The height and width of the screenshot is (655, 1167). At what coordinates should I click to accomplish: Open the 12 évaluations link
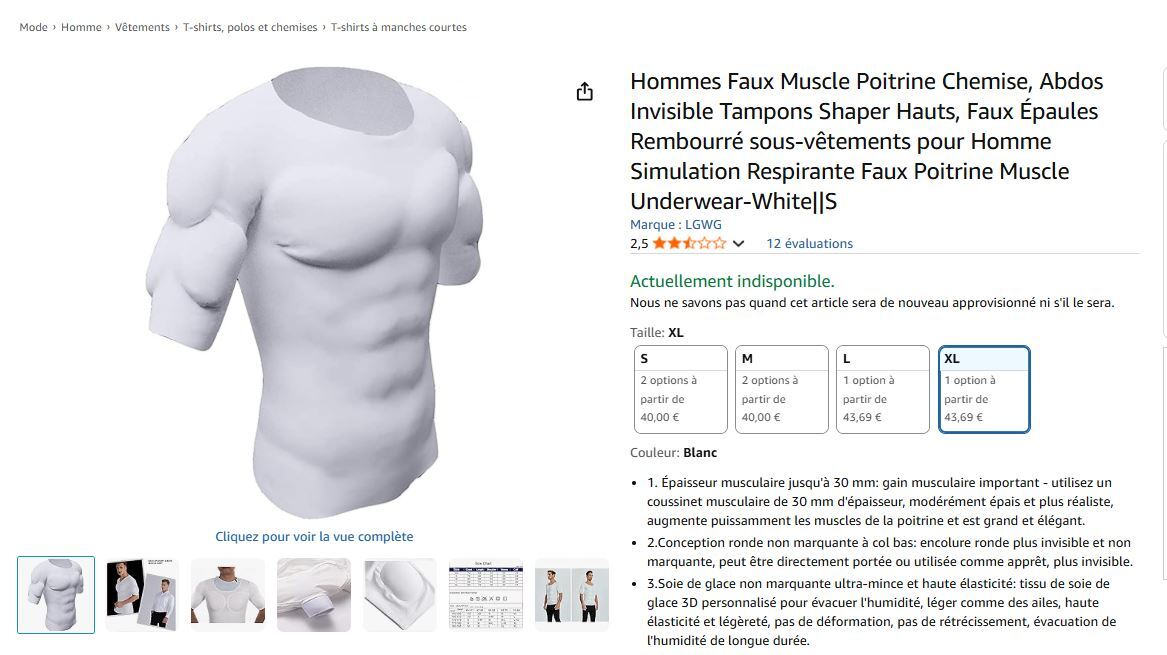pos(810,243)
